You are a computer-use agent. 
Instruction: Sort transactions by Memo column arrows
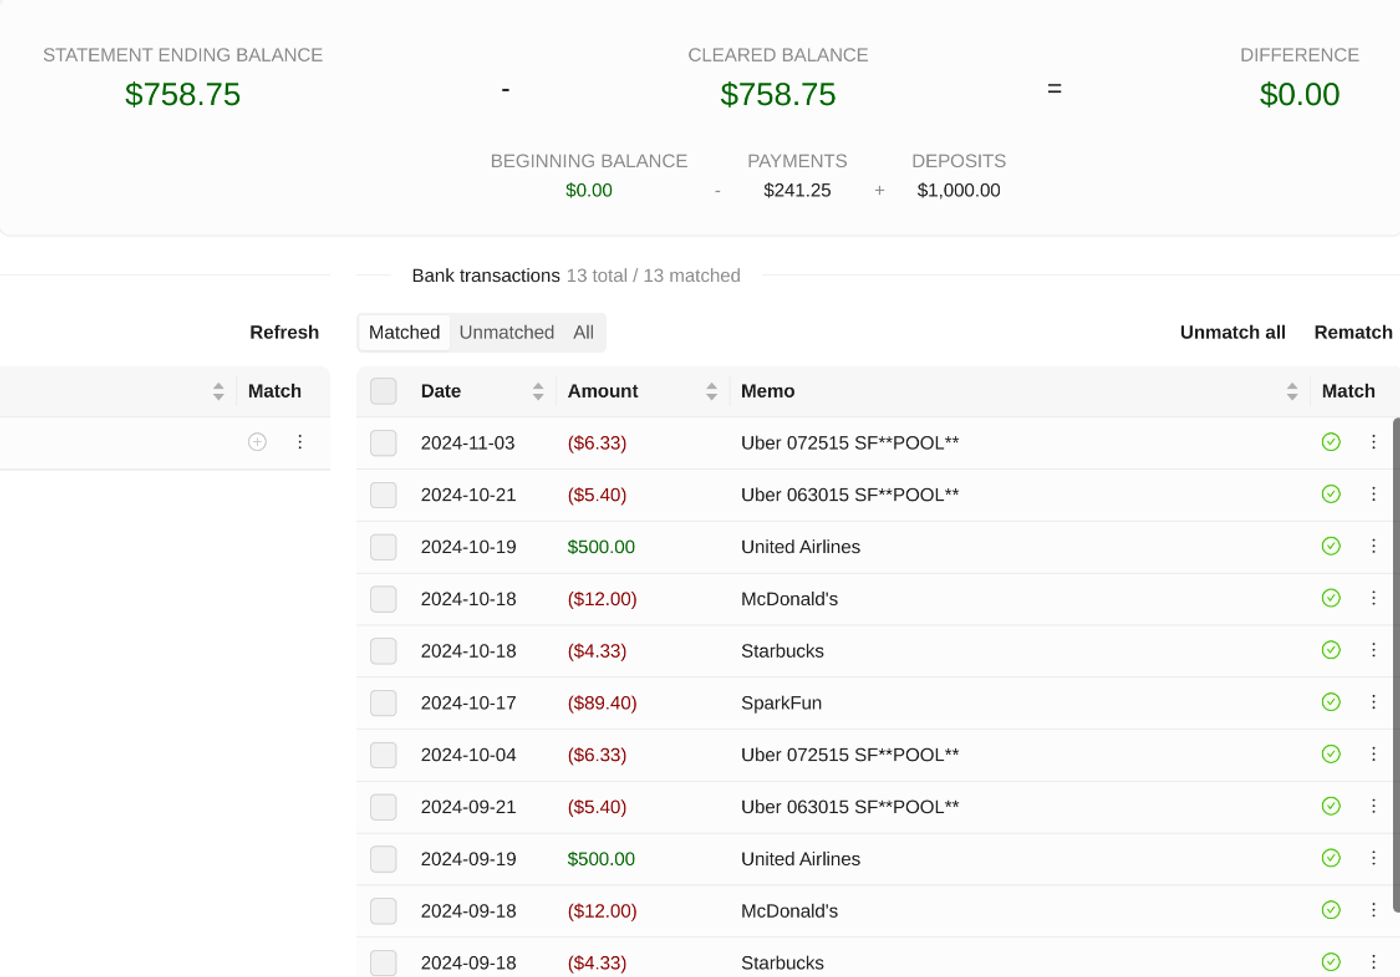[1292, 391]
